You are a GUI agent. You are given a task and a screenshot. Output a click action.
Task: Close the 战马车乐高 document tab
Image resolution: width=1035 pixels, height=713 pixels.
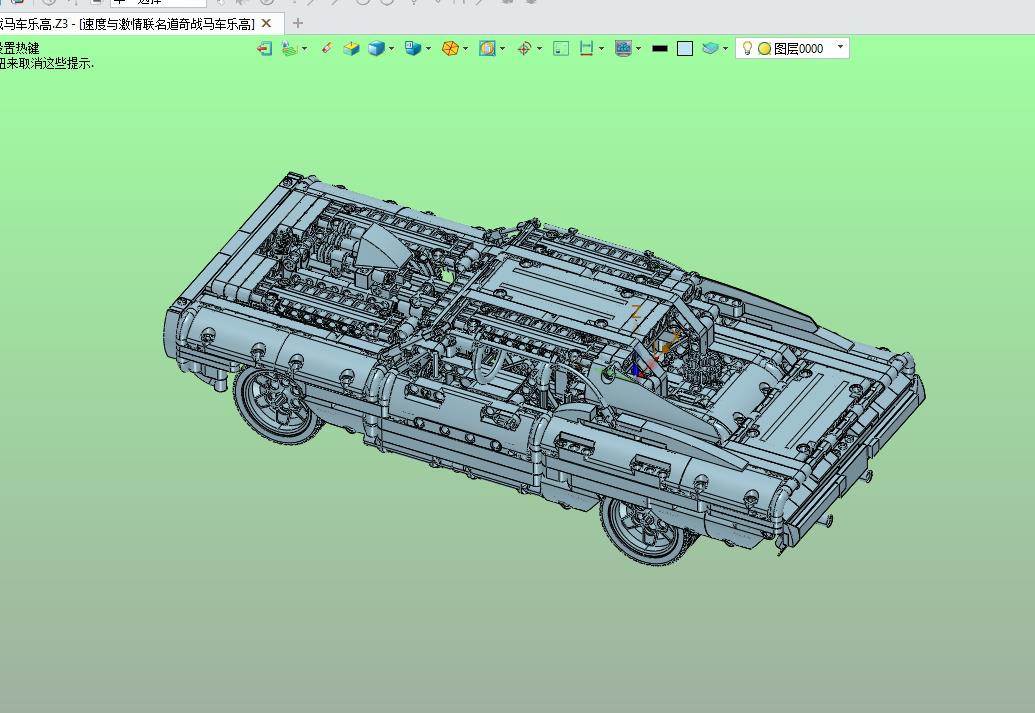pyautogui.click(x=267, y=23)
